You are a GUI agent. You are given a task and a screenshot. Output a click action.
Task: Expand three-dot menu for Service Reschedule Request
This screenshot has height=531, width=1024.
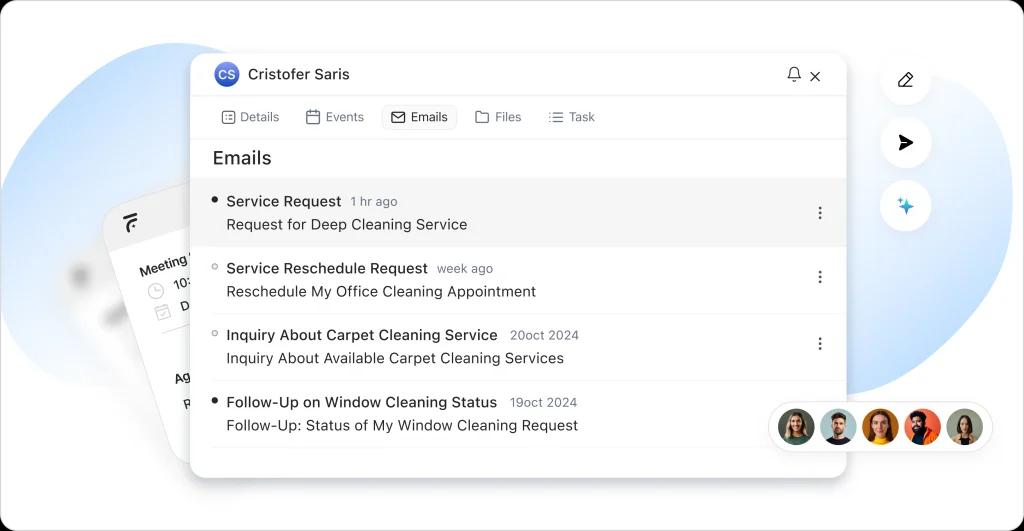coord(820,277)
